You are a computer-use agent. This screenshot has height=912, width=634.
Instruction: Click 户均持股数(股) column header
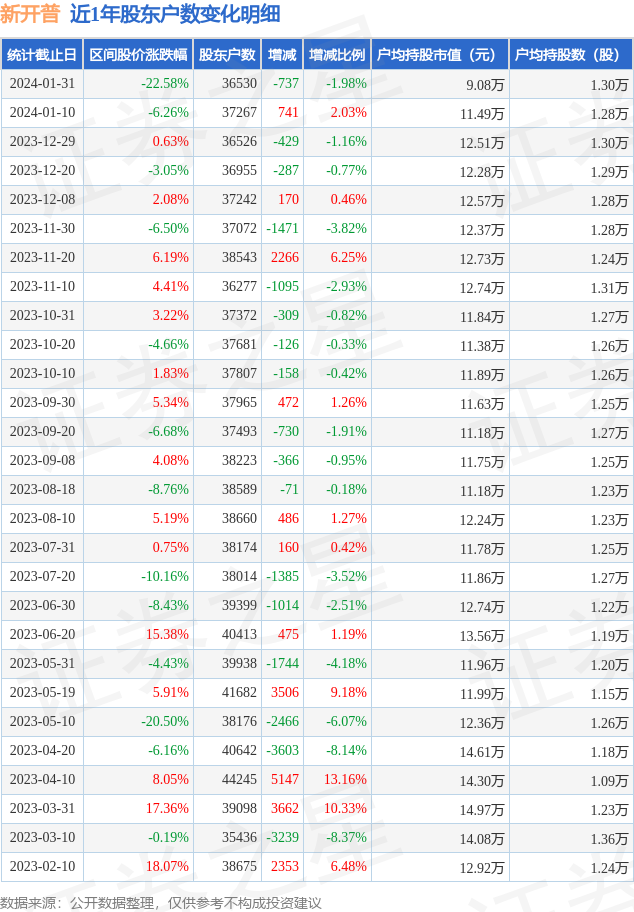571,55
